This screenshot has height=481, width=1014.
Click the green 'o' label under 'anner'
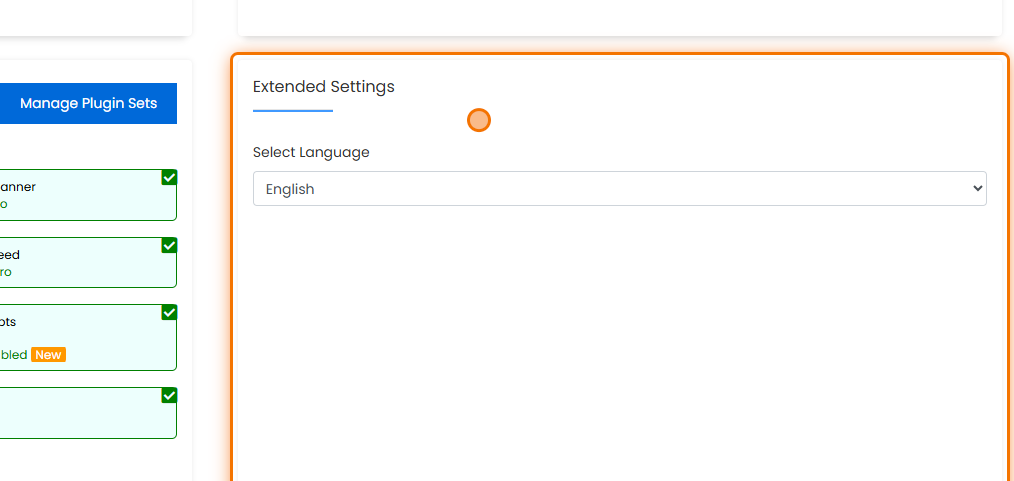[x=4, y=204]
